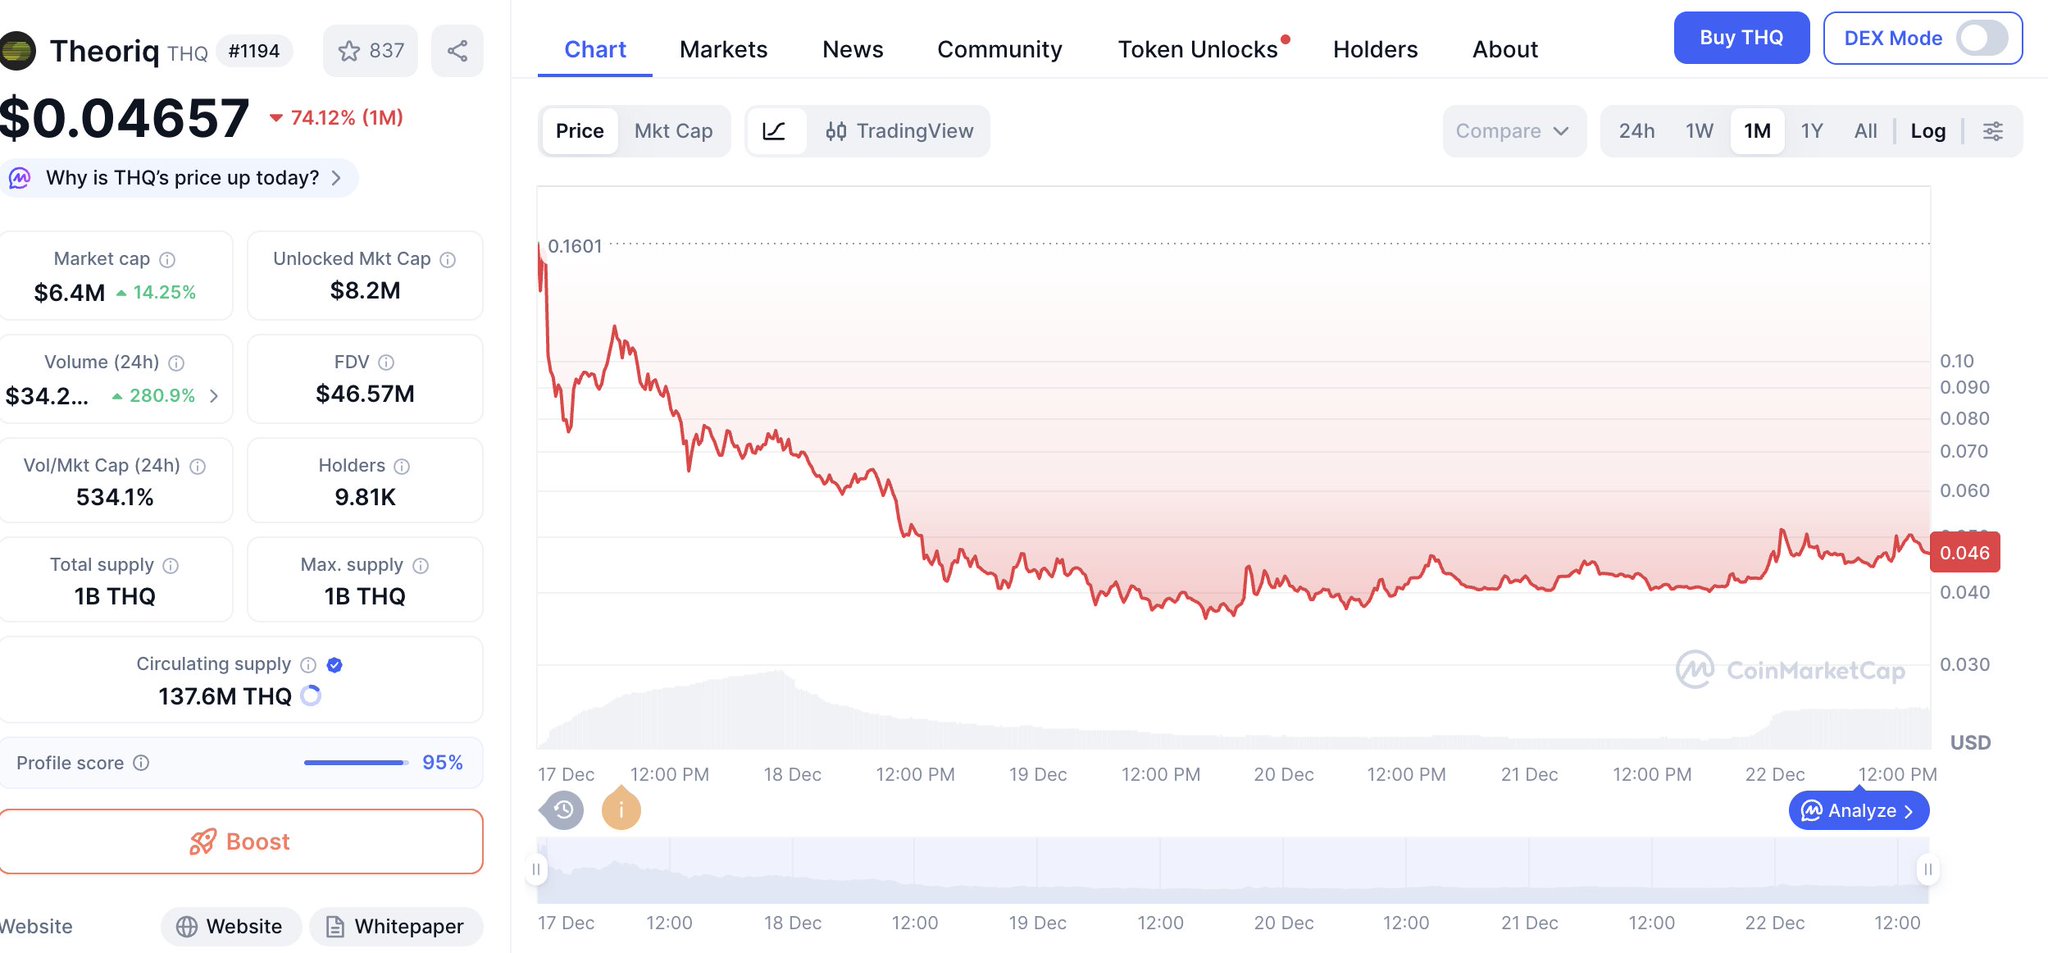Open the Whitepaper link
The width and height of the screenshot is (2048, 953).
pyautogui.click(x=396, y=927)
